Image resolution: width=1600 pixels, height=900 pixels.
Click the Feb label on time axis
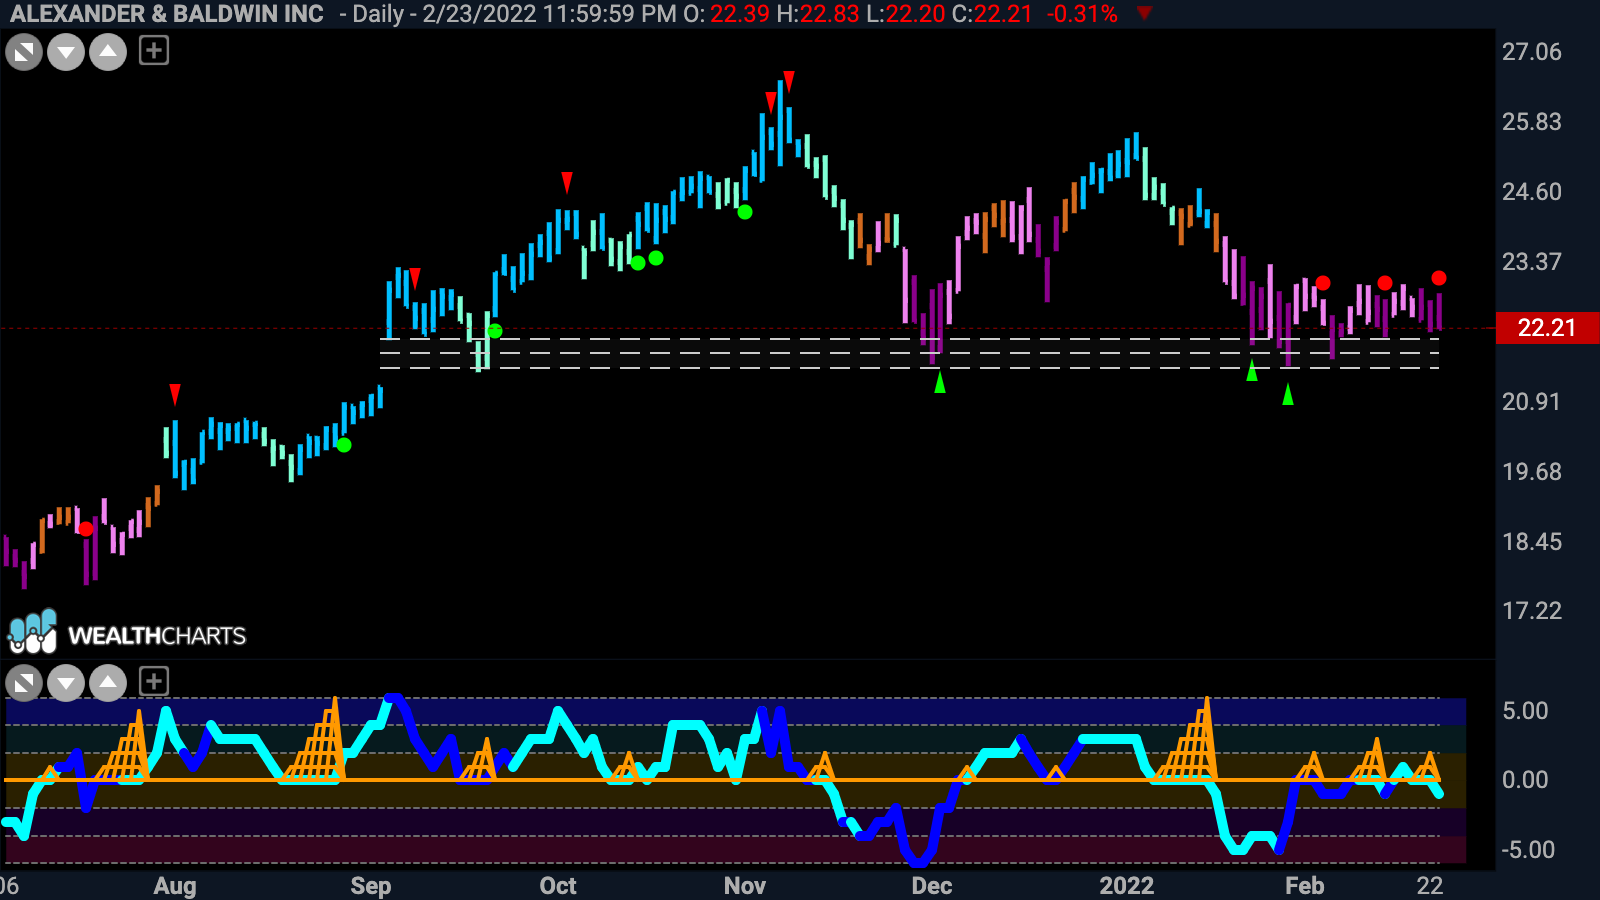tap(1305, 886)
